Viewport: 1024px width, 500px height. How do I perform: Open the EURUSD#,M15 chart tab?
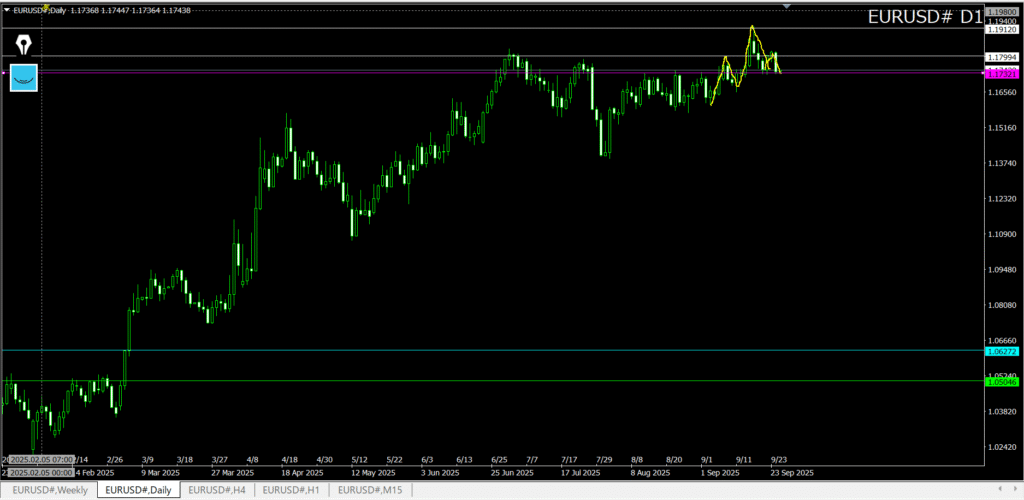(370, 490)
